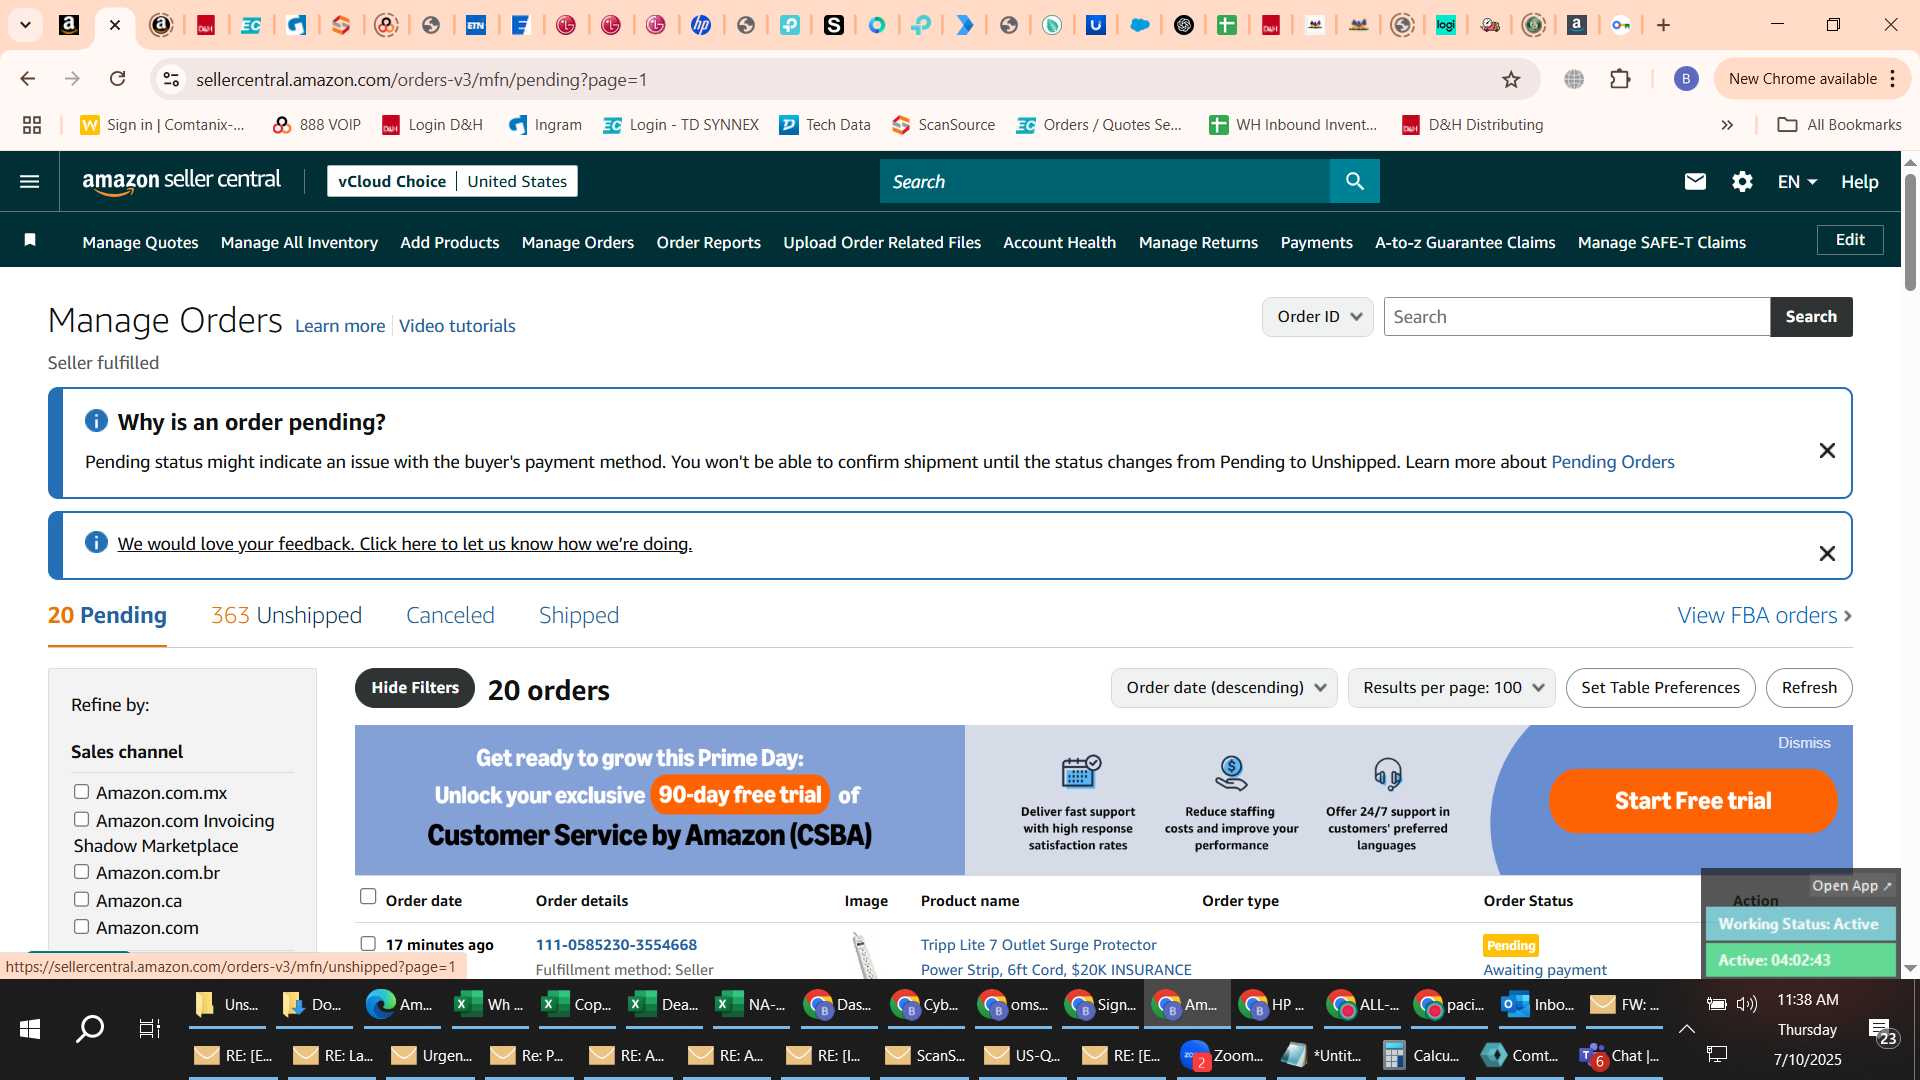
Task: Open the Chrome apps grid shortcut
Action: (x=32, y=125)
